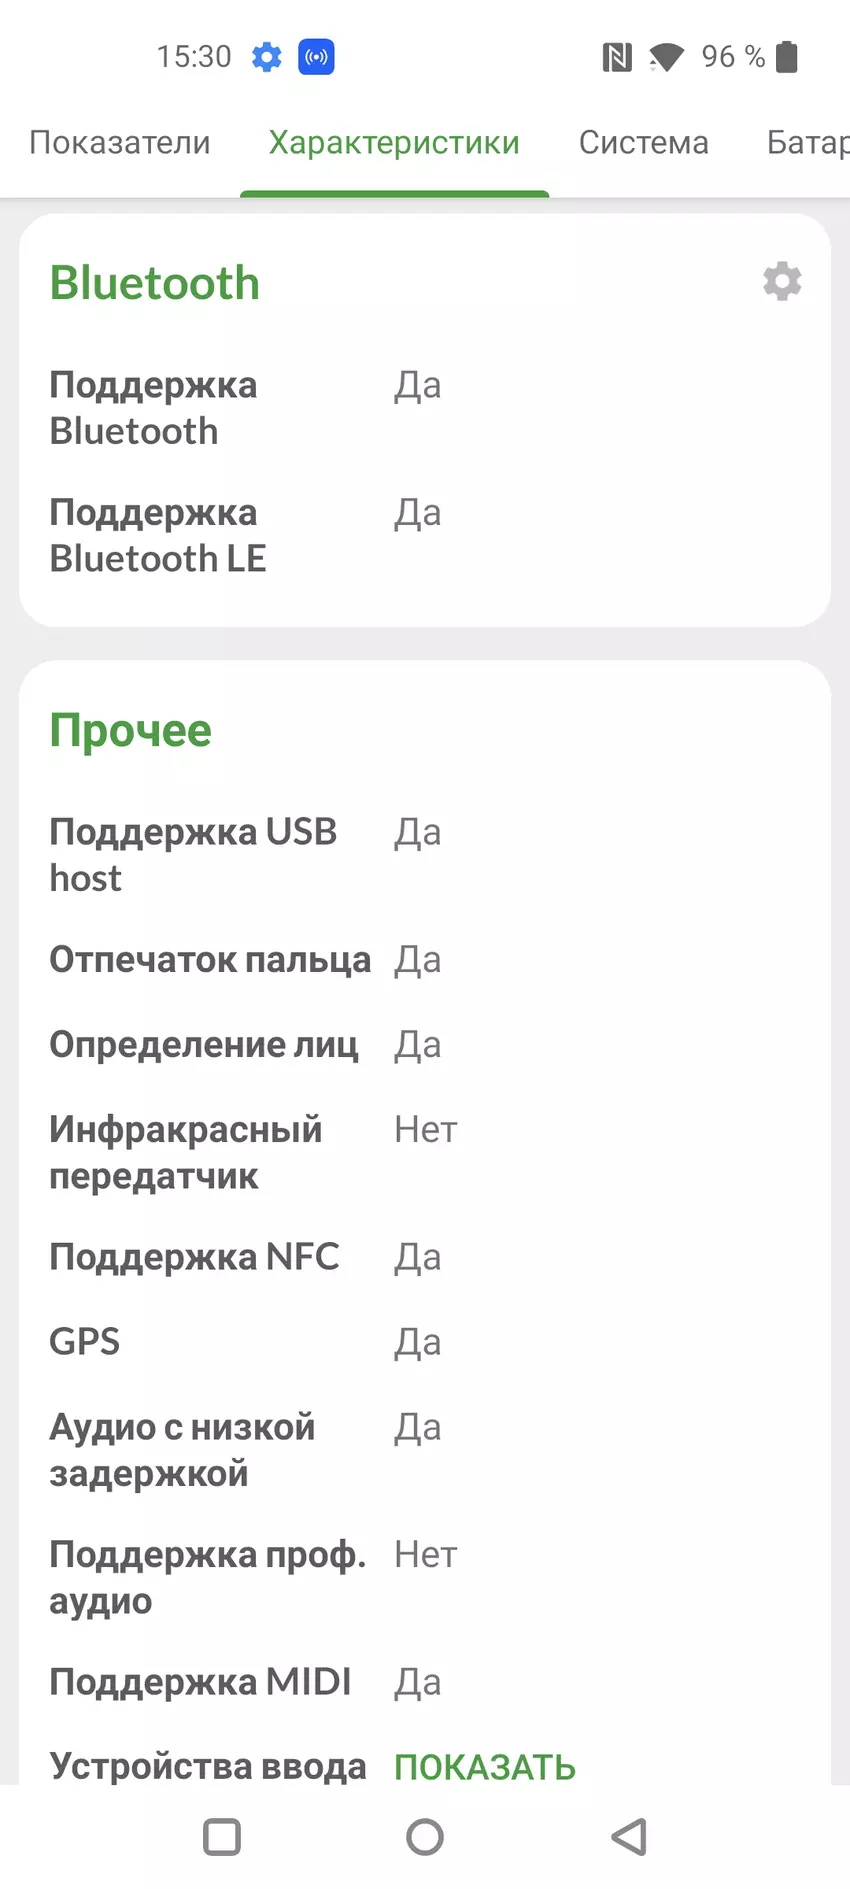This screenshot has height=1889, width=850.
Task: Tap the NFC status bar icon
Action: coord(617,57)
